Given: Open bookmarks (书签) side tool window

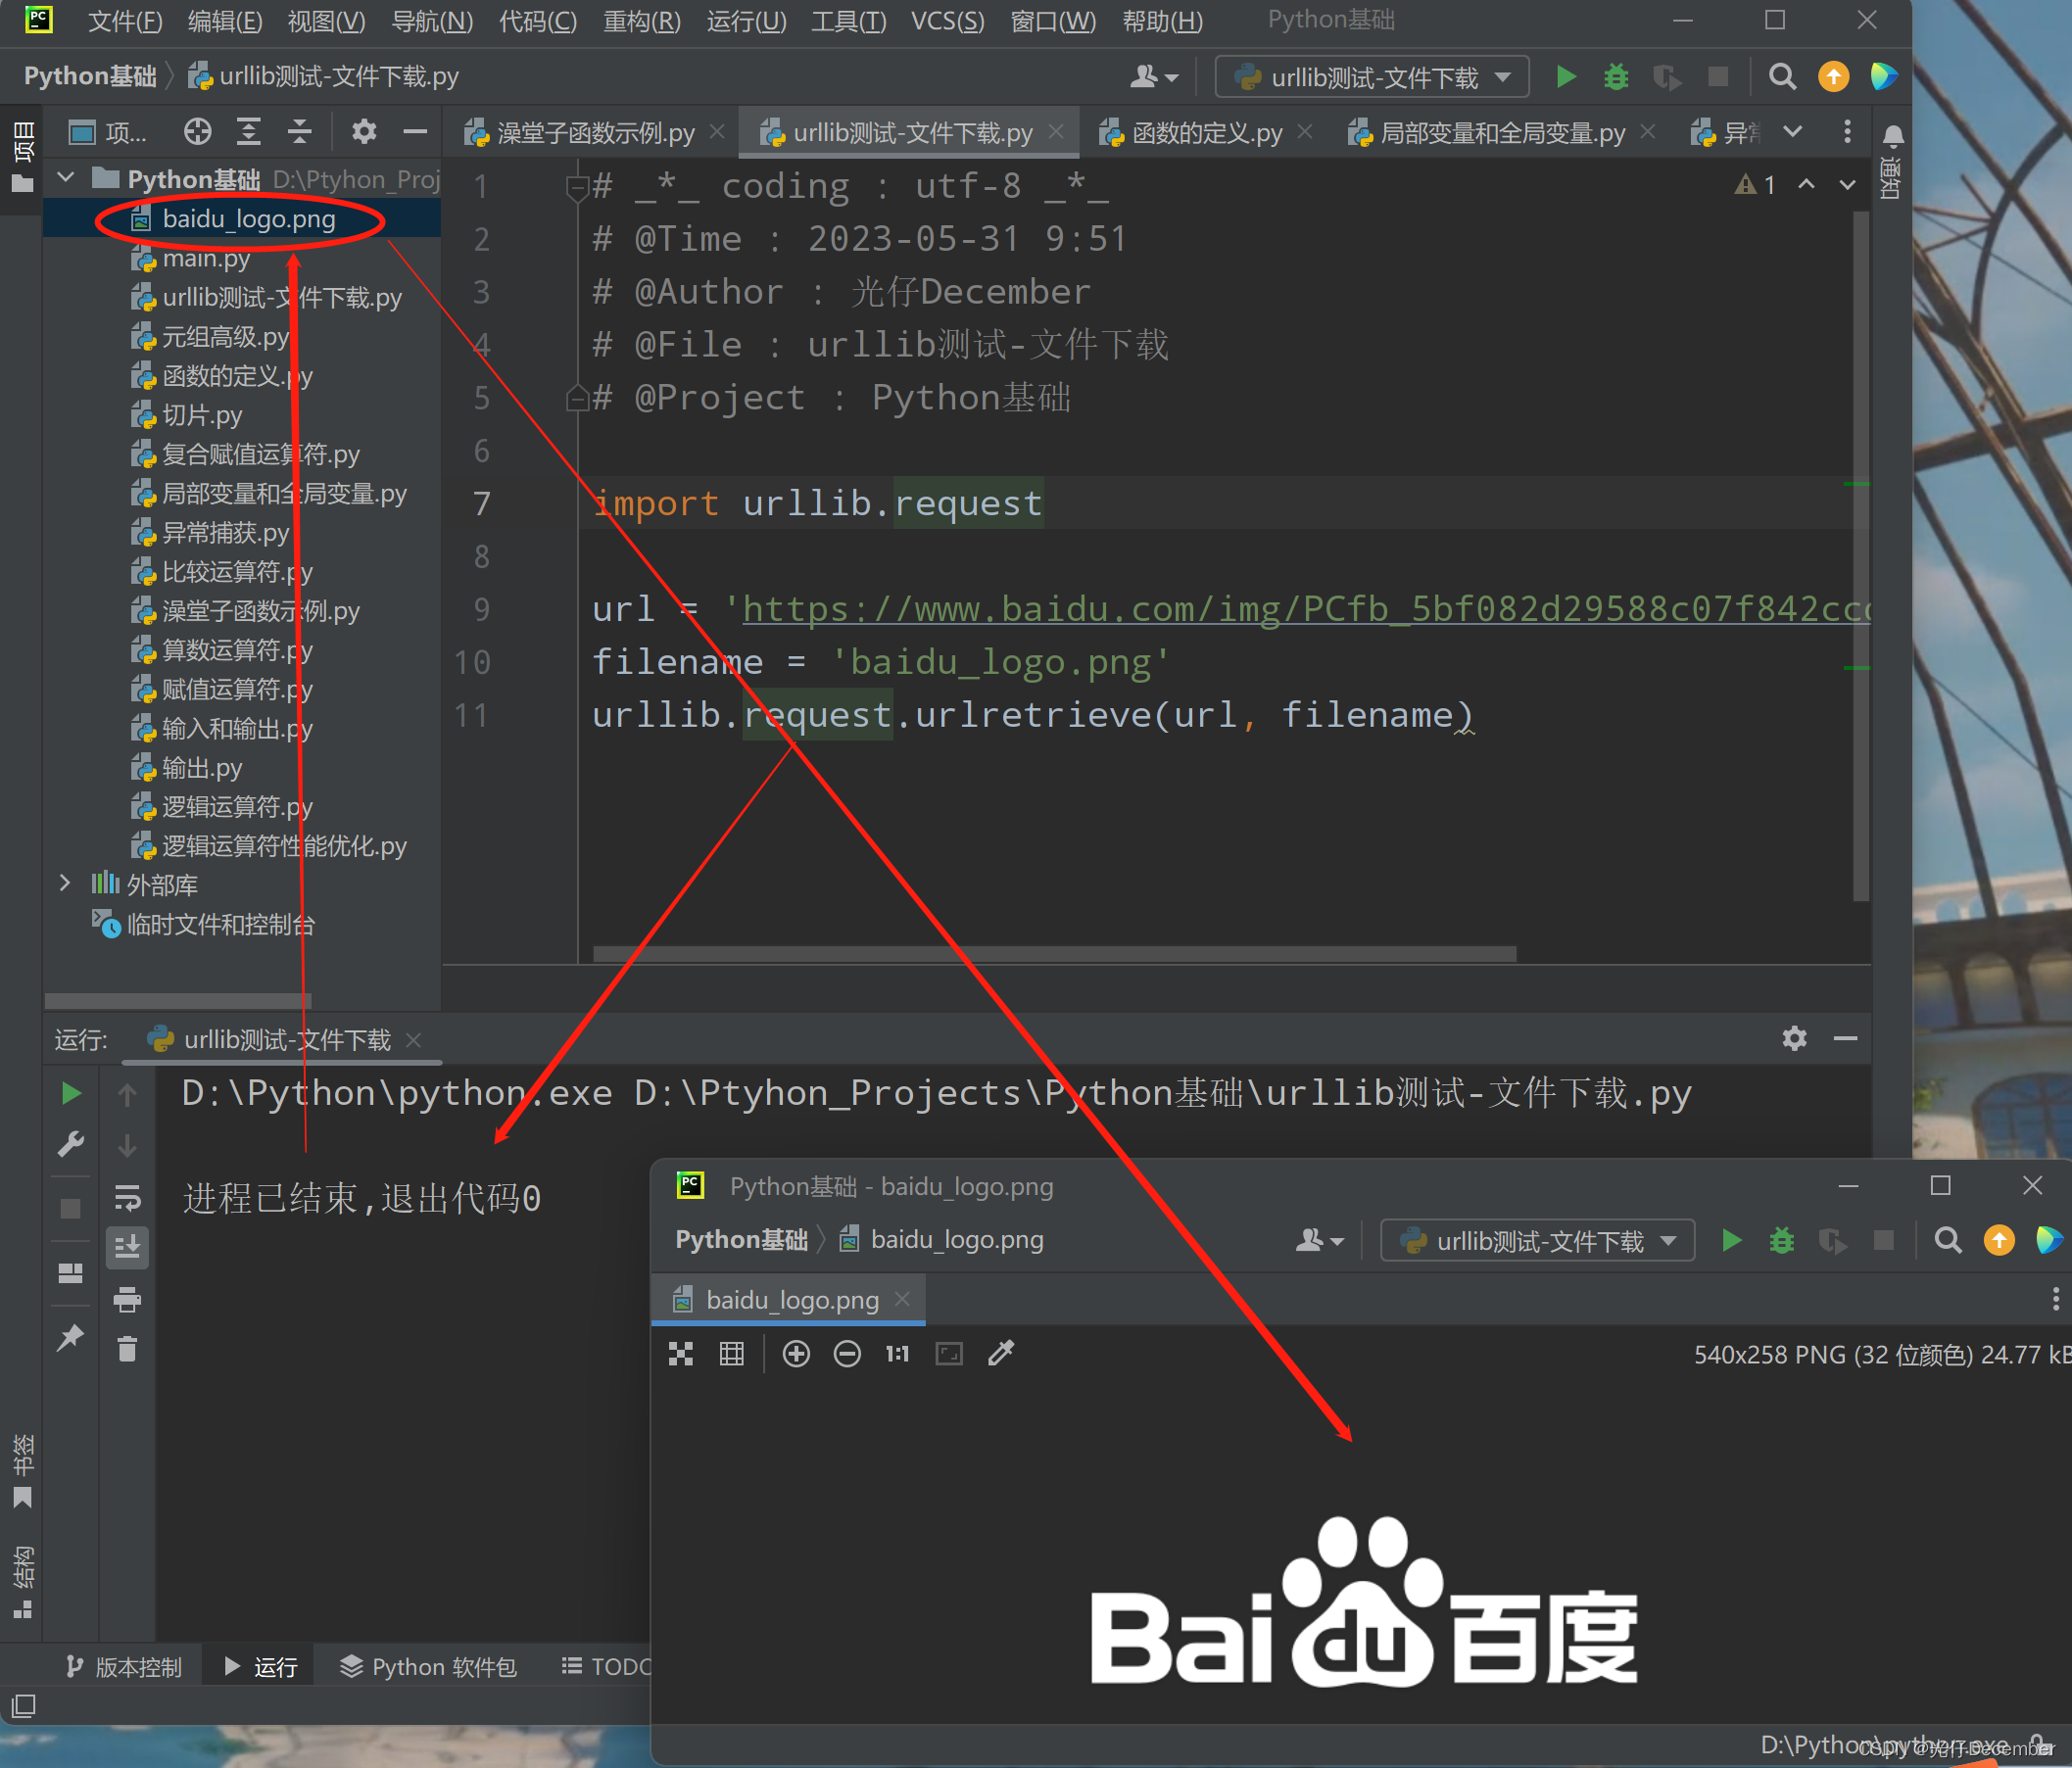Looking at the screenshot, I should (22, 1472).
